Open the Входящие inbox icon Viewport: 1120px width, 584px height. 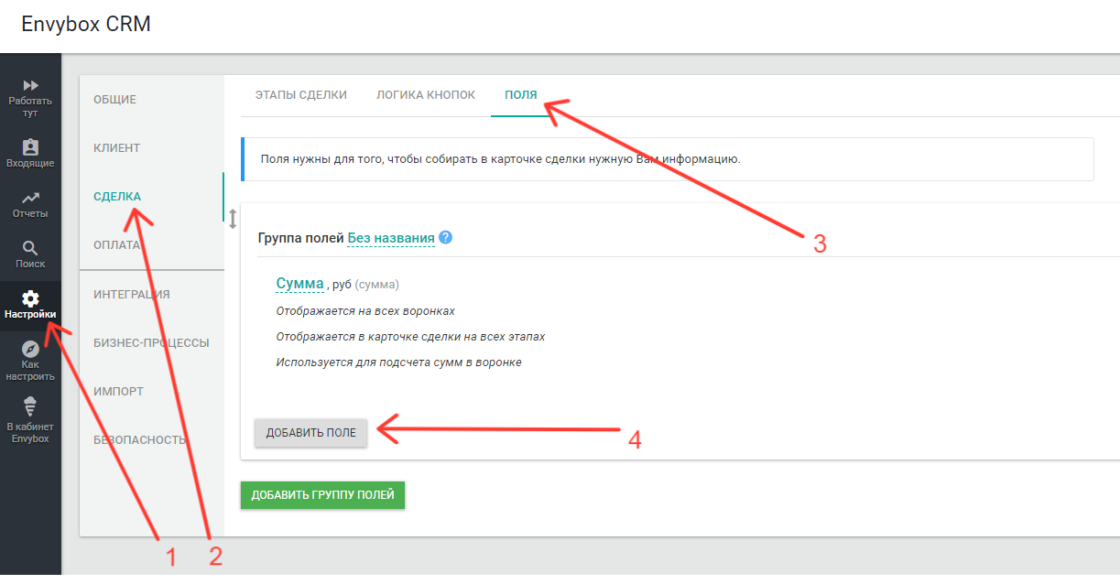[x=31, y=148]
